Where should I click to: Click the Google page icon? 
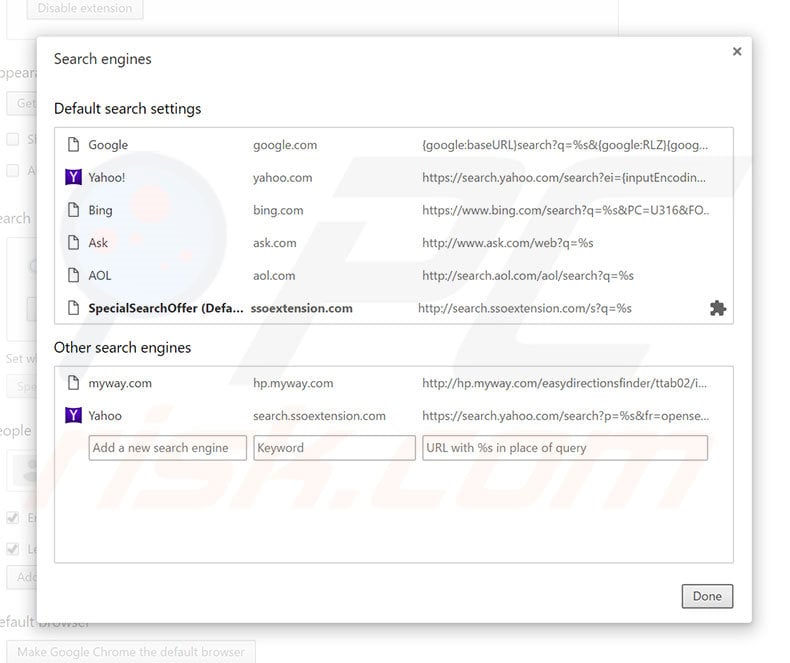pyautogui.click(x=74, y=145)
